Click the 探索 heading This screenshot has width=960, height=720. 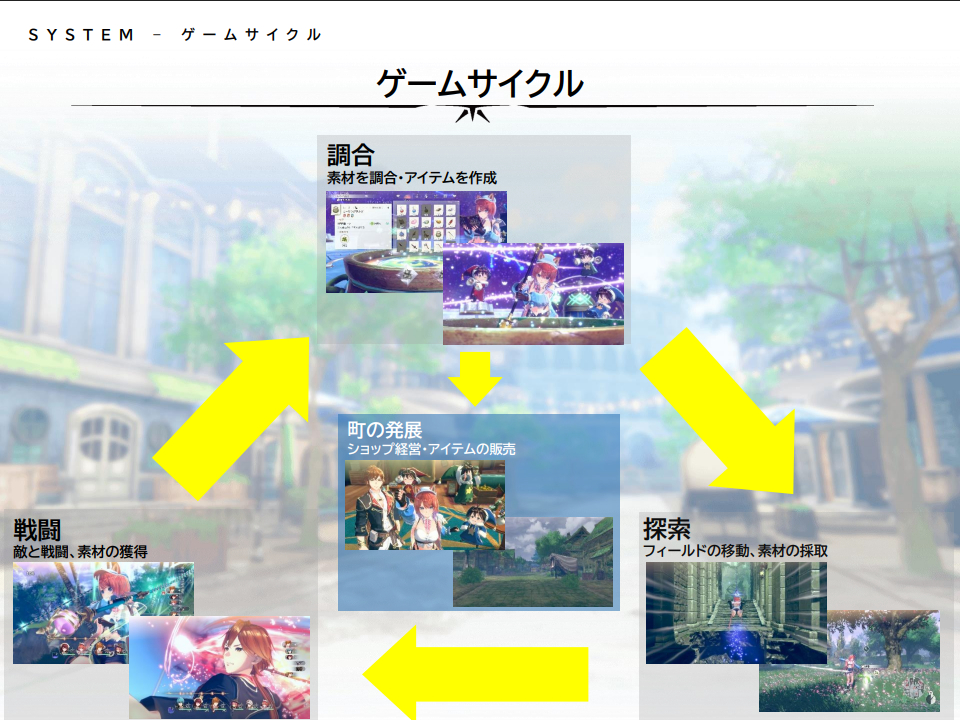point(667,529)
